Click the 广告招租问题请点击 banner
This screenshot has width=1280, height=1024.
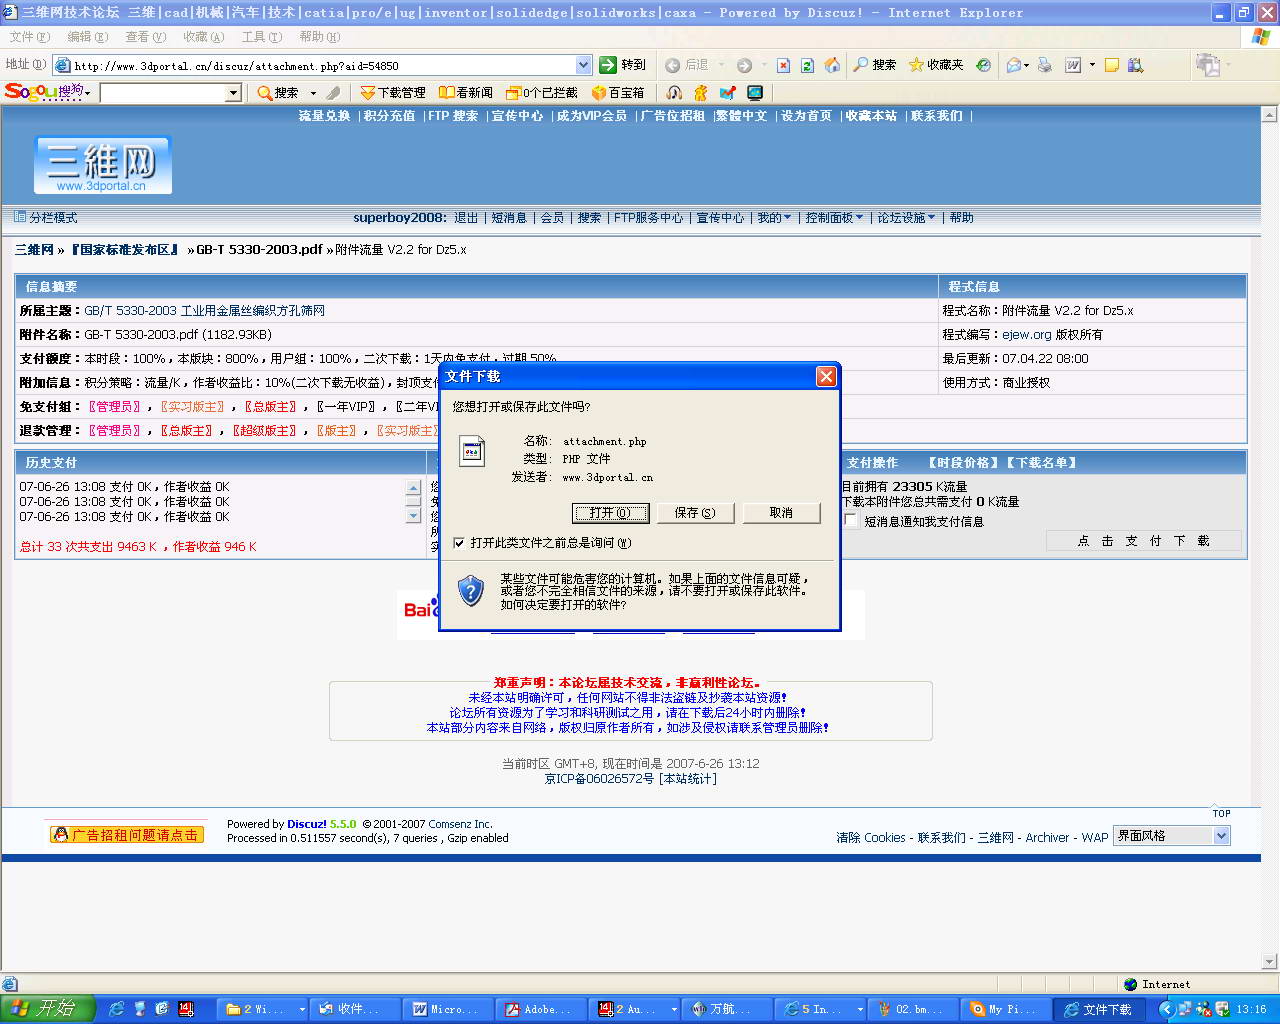pyautogui.click(x=127, y=834)
